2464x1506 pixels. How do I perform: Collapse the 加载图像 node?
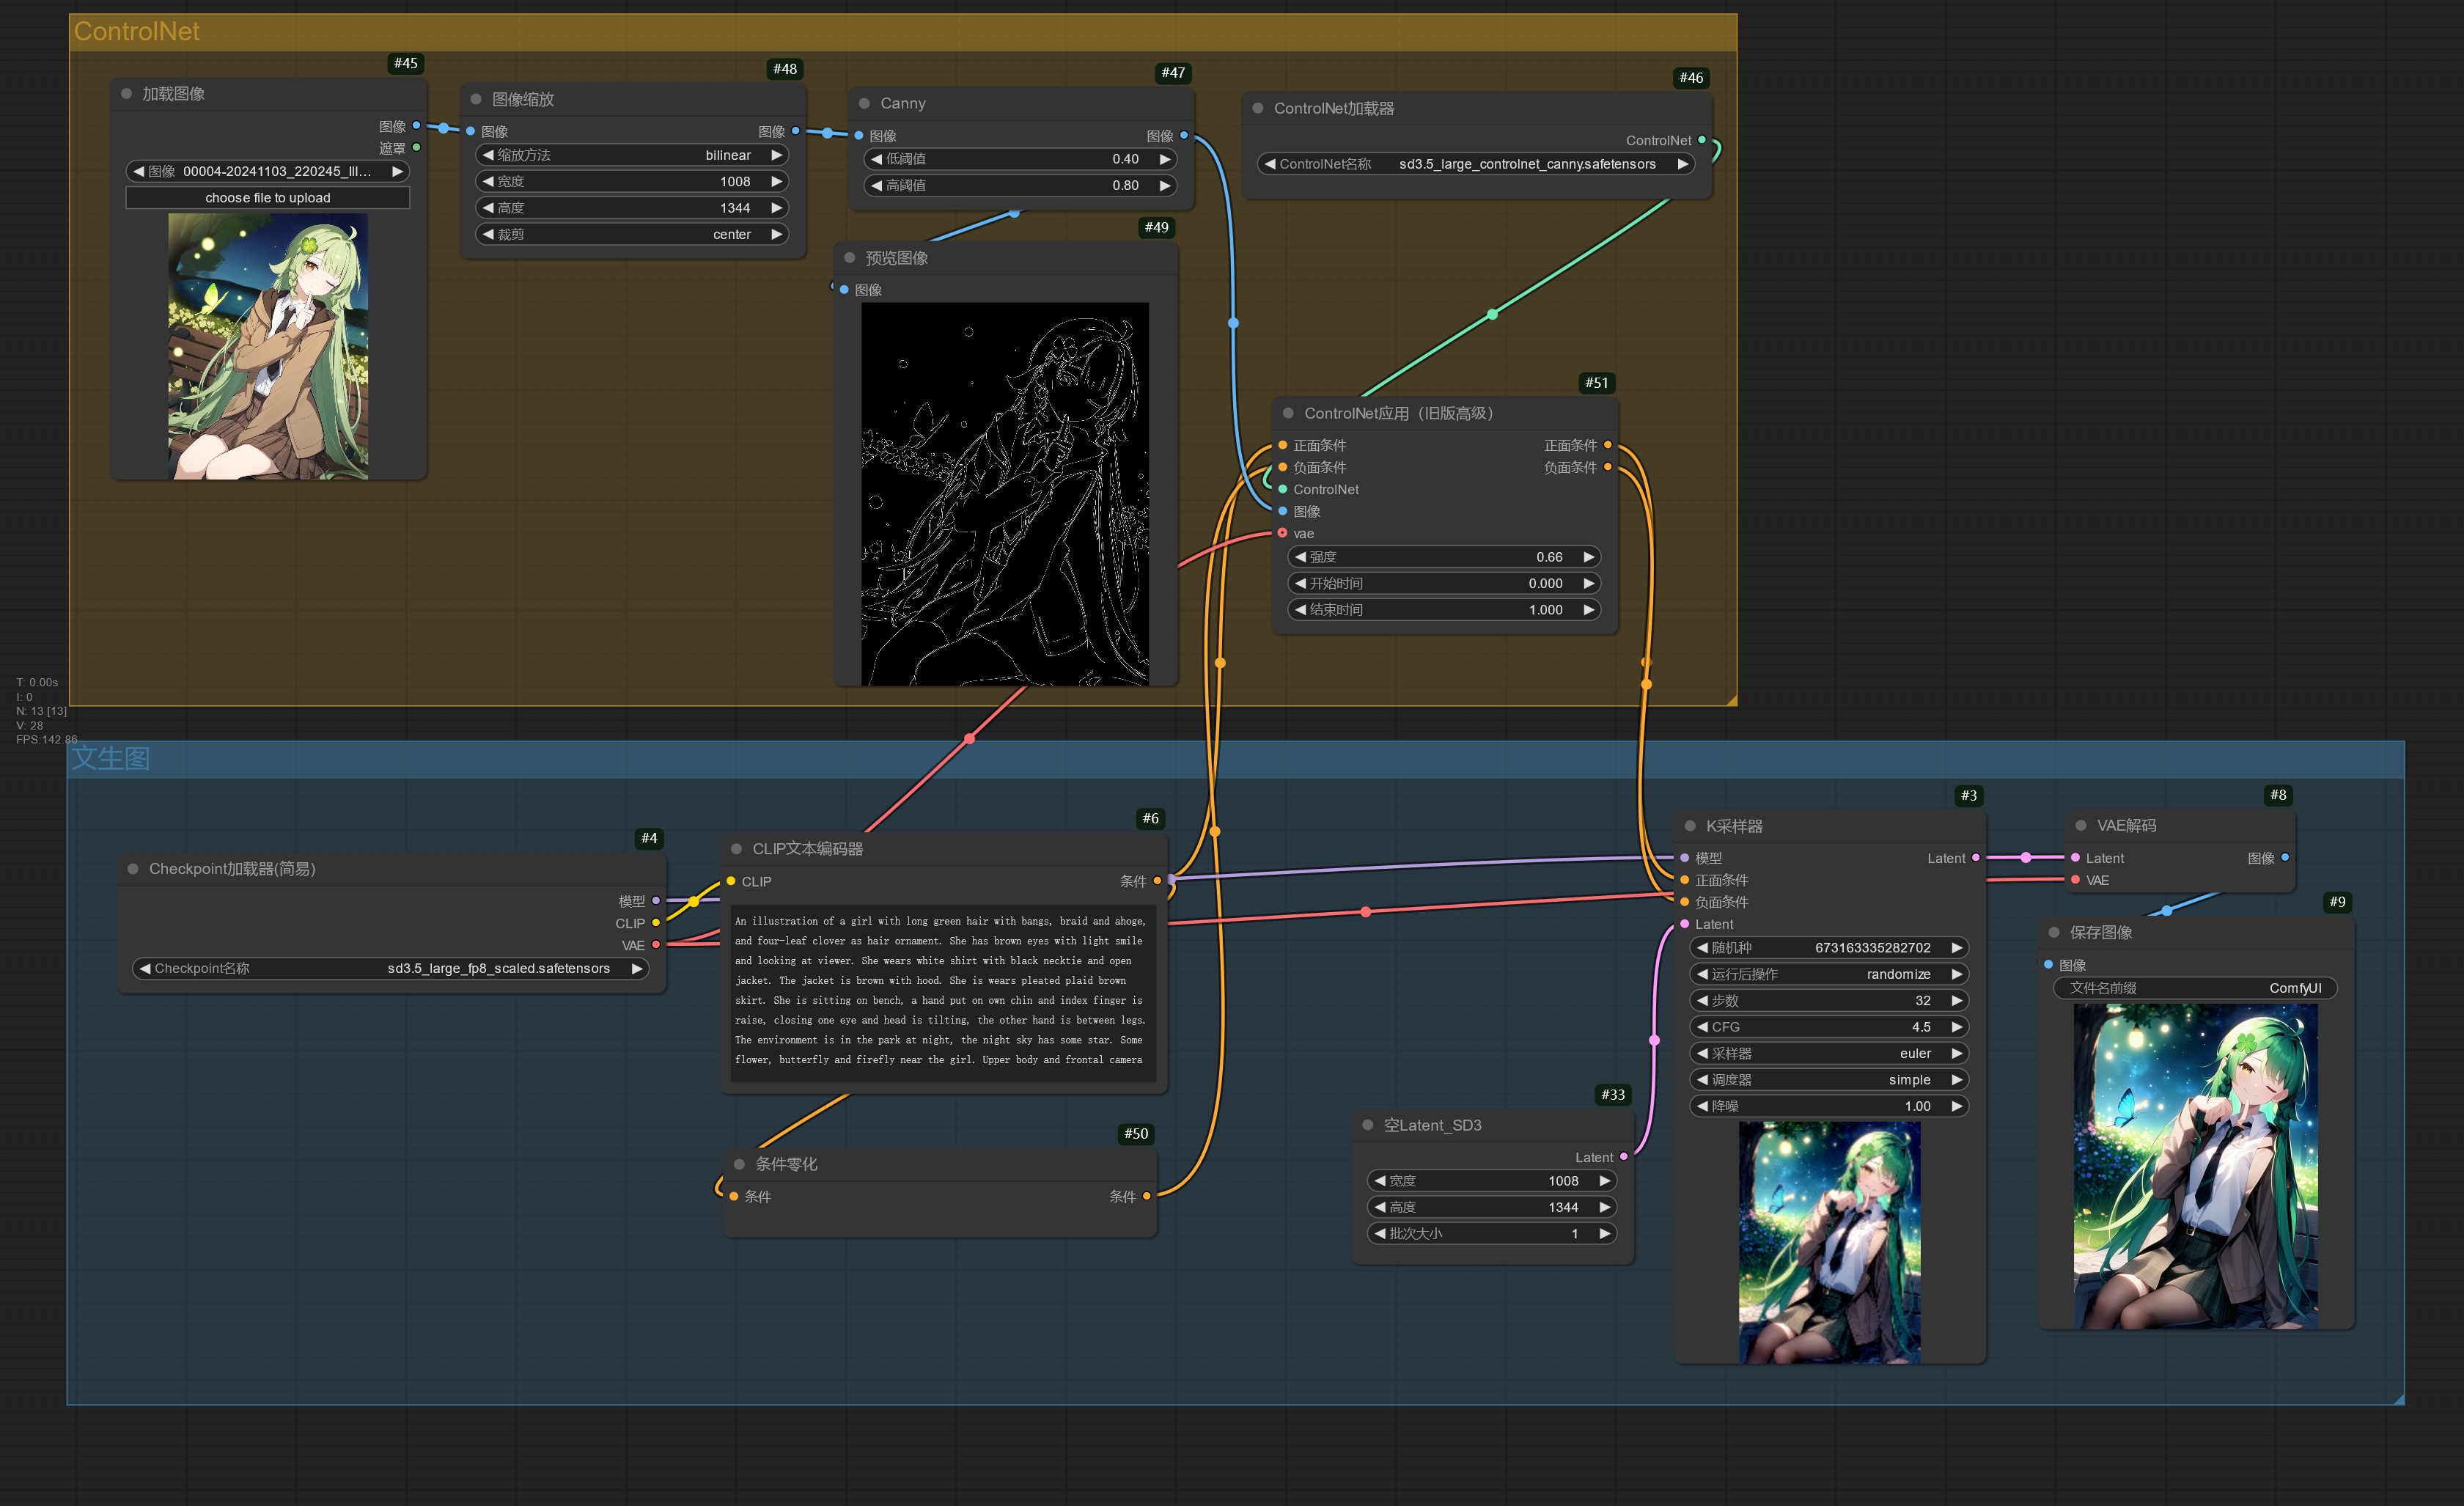tap(127, 93)
